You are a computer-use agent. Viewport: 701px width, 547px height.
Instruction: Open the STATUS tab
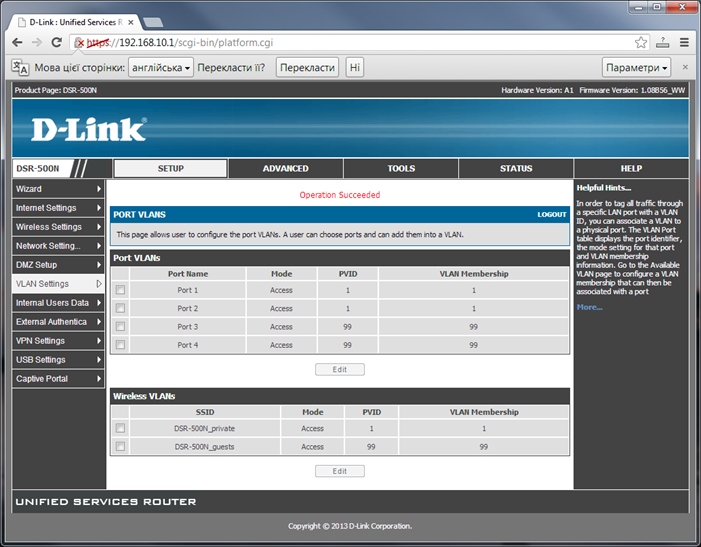(516, 169)
